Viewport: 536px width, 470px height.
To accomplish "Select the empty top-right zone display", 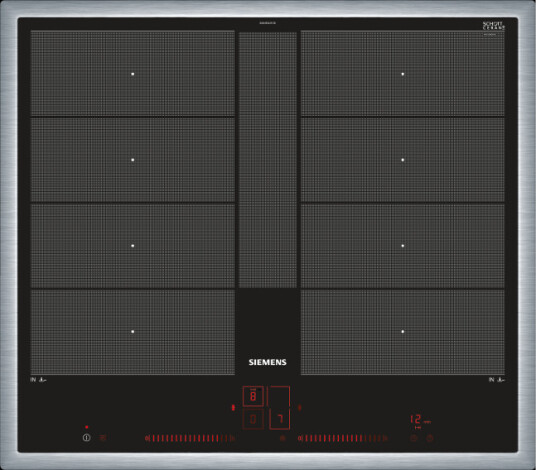I will pos(278,396).
